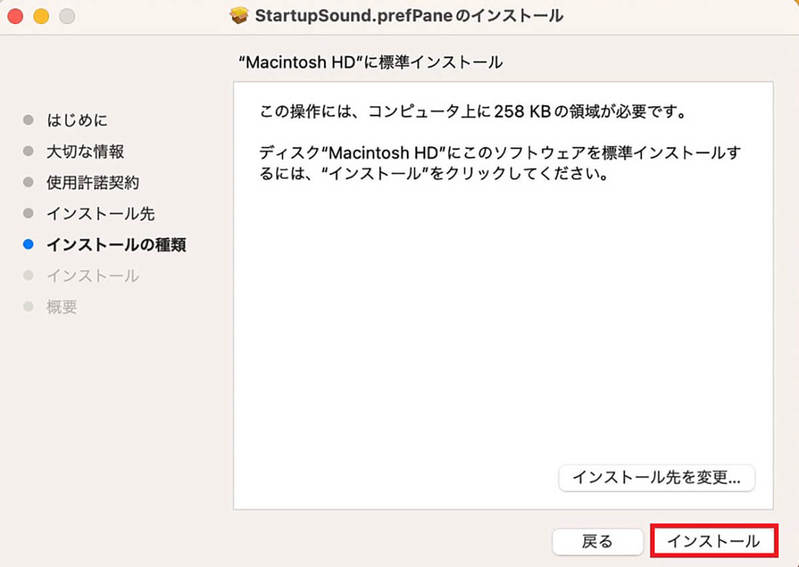Select the インストールの種類 step
This screenshot has height=567, width=799.
[116, 245]
